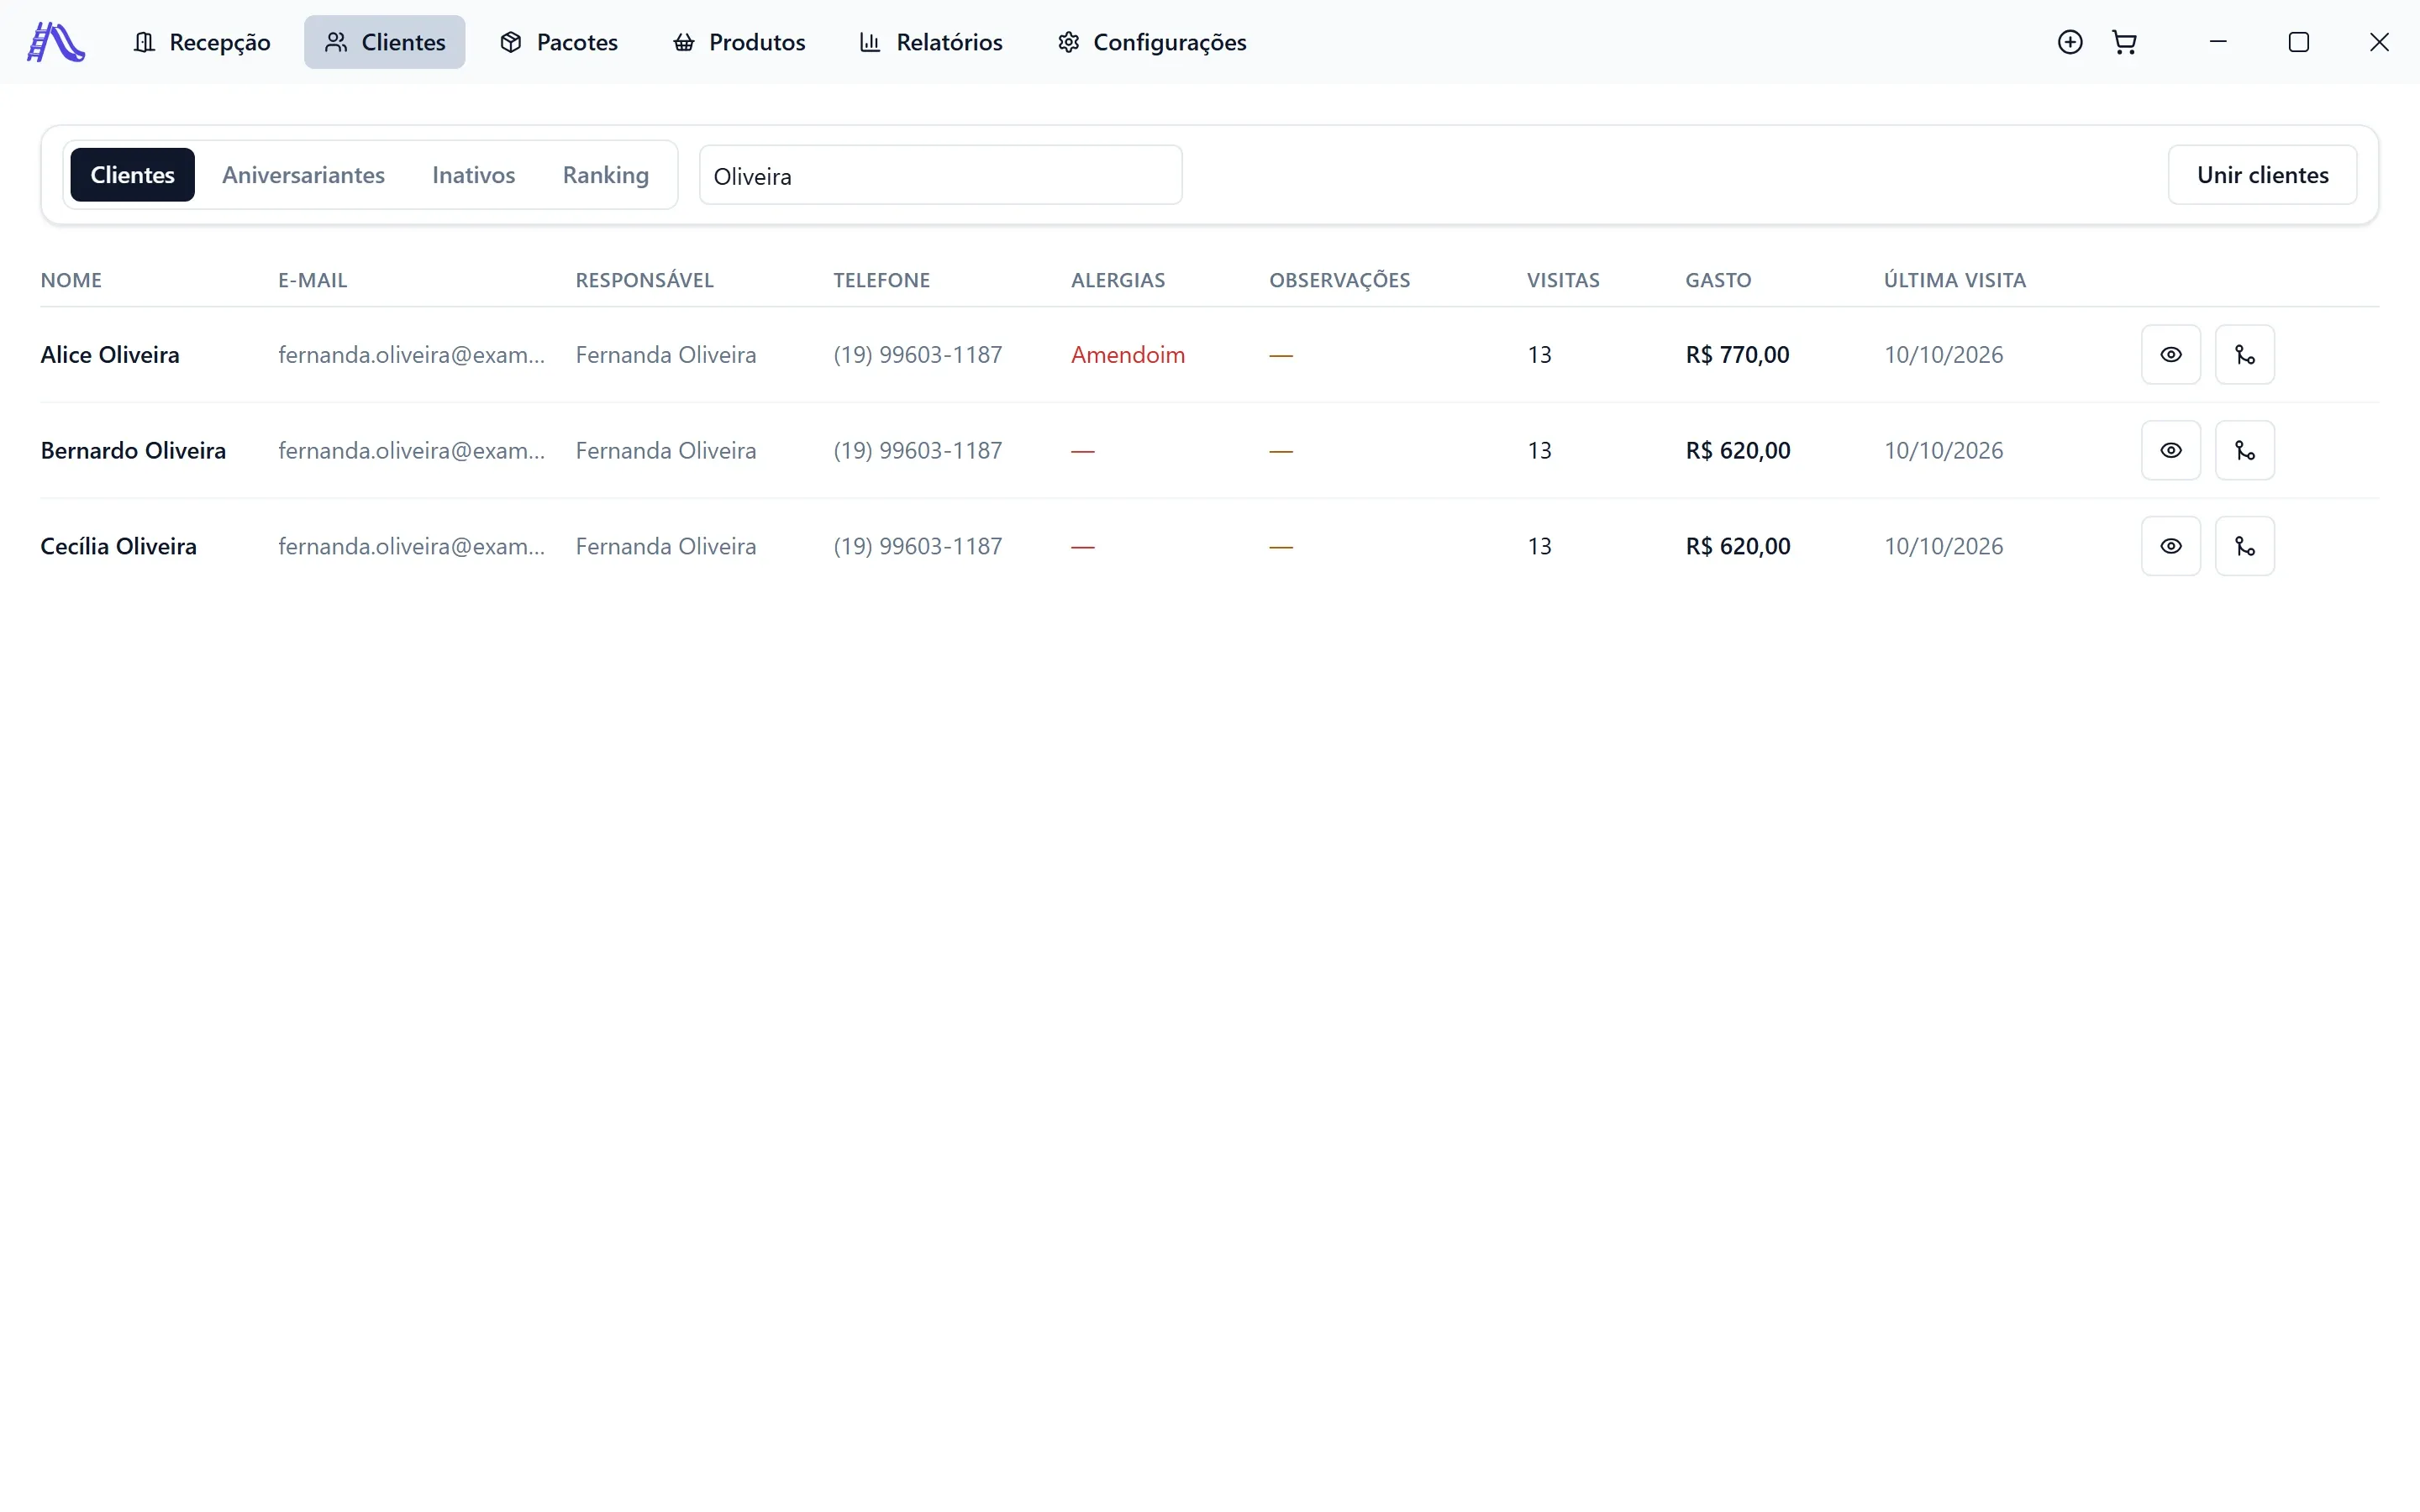Open Configurações

click(x=1152, y=42)
